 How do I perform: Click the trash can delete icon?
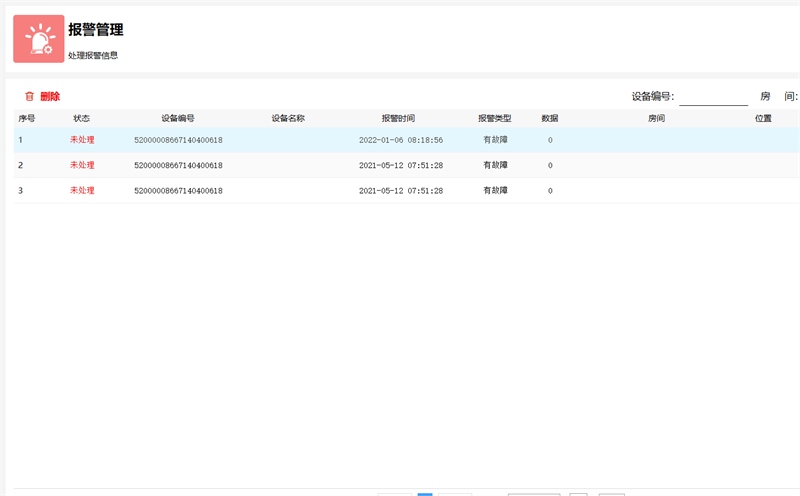click(29, 97)
